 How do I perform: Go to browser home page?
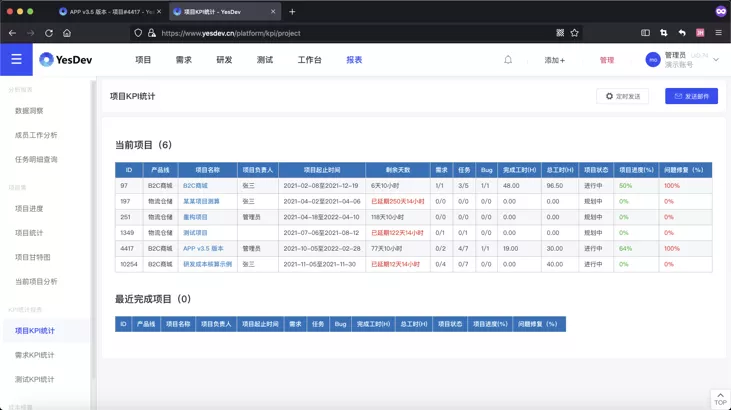[x=67, y=33]
